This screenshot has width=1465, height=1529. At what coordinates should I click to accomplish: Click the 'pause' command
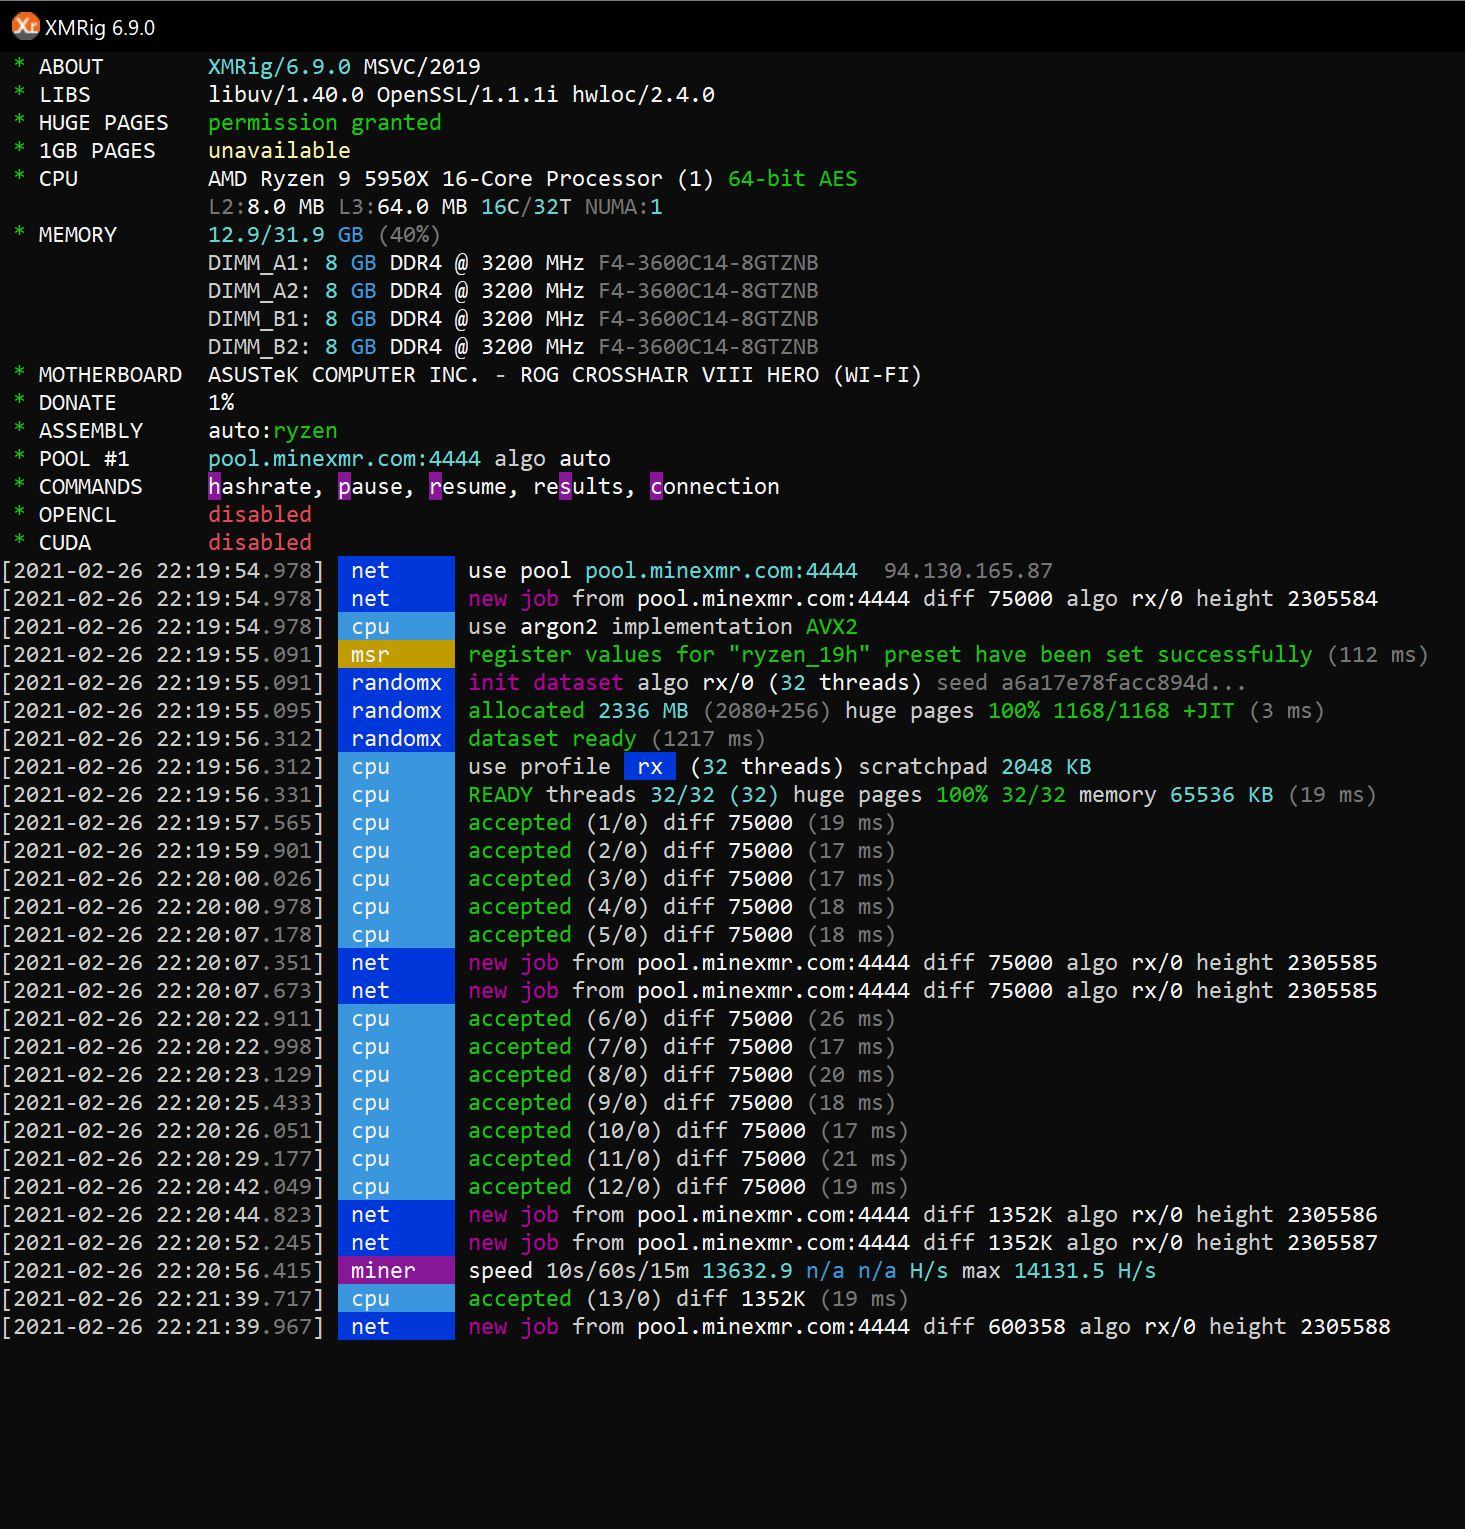pyautogui.click(x=370, y=486)
